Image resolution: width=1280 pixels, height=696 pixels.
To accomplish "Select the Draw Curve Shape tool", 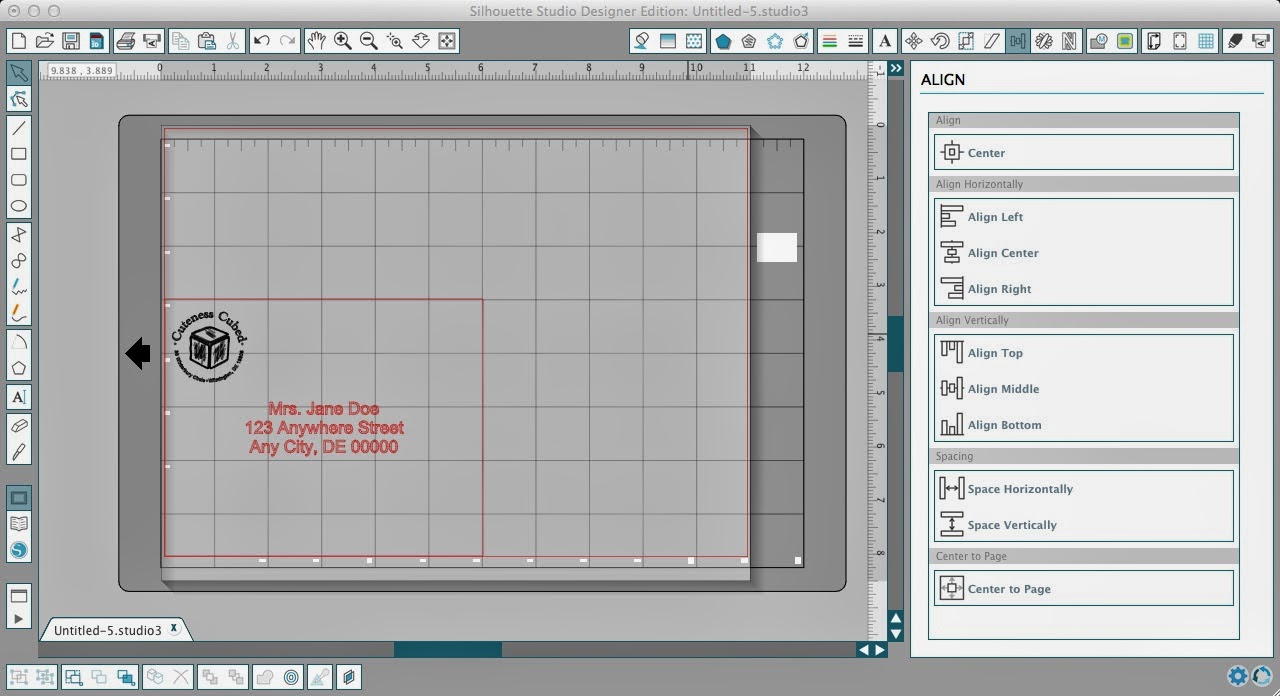I will click(18, 261).
